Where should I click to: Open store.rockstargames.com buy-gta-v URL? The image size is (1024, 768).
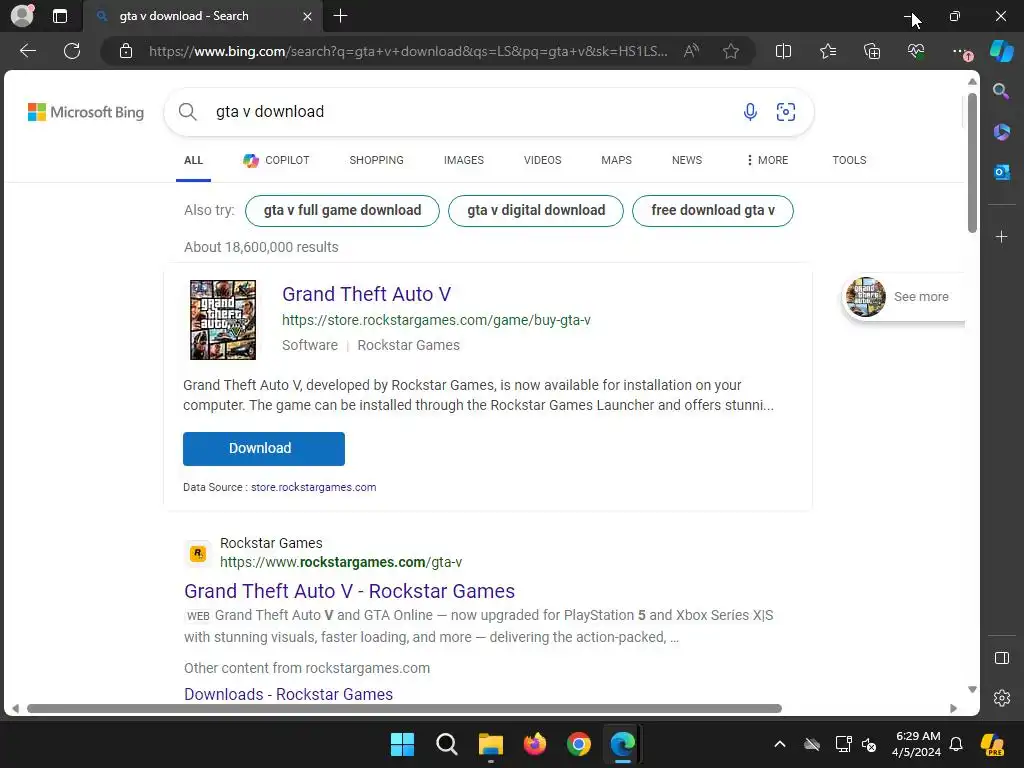pos(436,320)
